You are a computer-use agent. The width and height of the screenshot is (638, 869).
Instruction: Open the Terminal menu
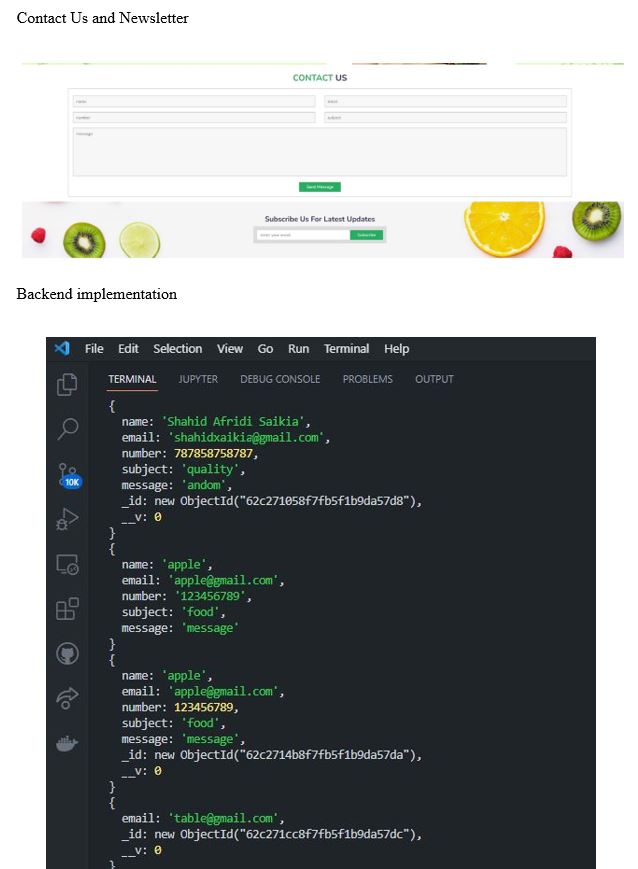point(346,349)
